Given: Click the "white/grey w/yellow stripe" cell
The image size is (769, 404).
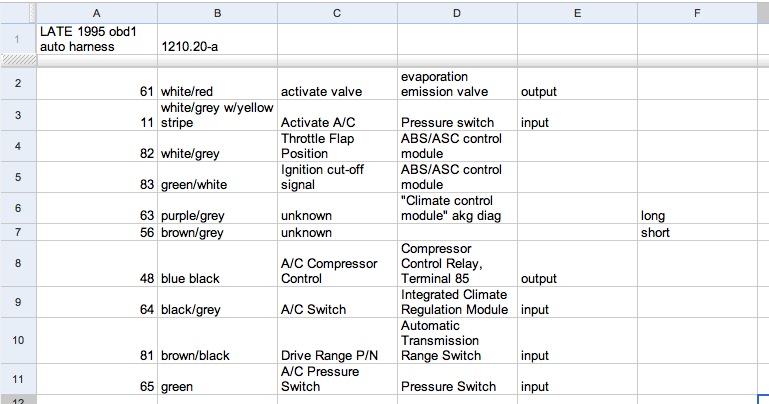Looking at the screenshot, I should click(216, 115).
